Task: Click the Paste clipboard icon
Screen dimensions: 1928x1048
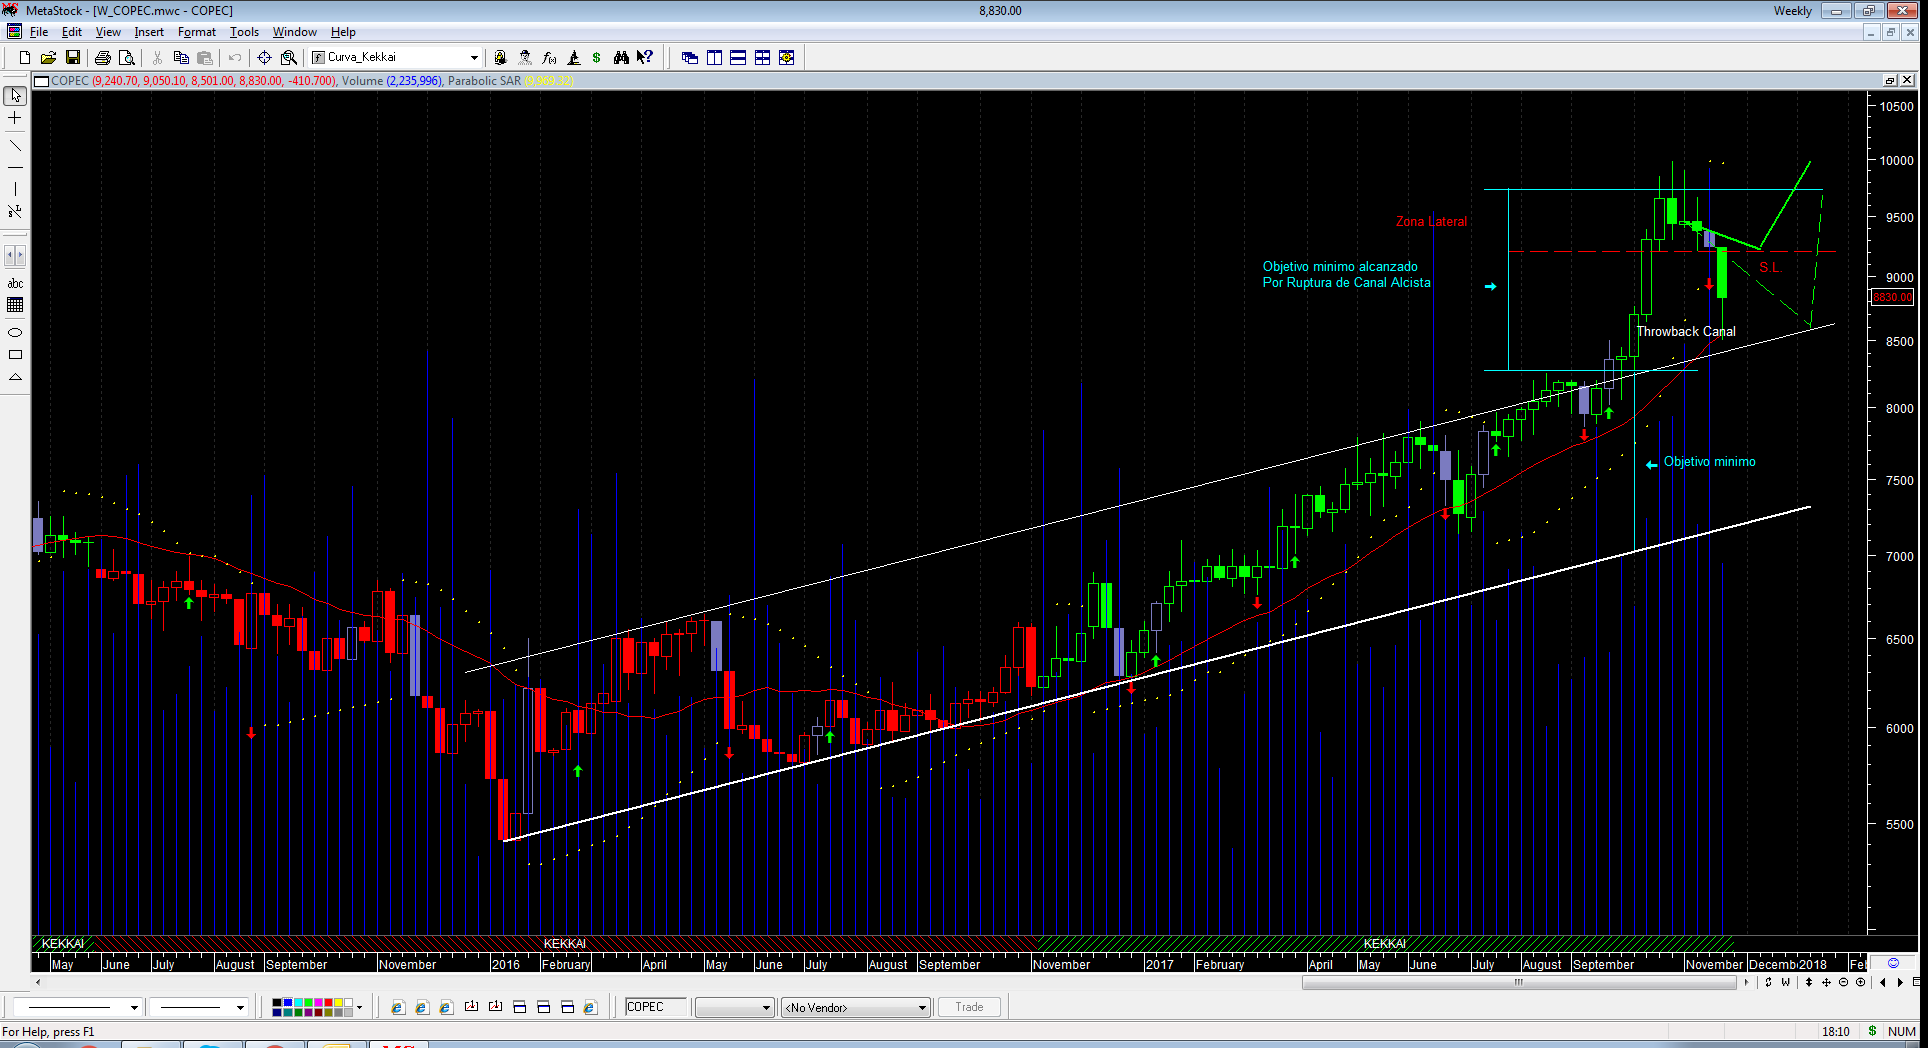Action: coord(205,58)
